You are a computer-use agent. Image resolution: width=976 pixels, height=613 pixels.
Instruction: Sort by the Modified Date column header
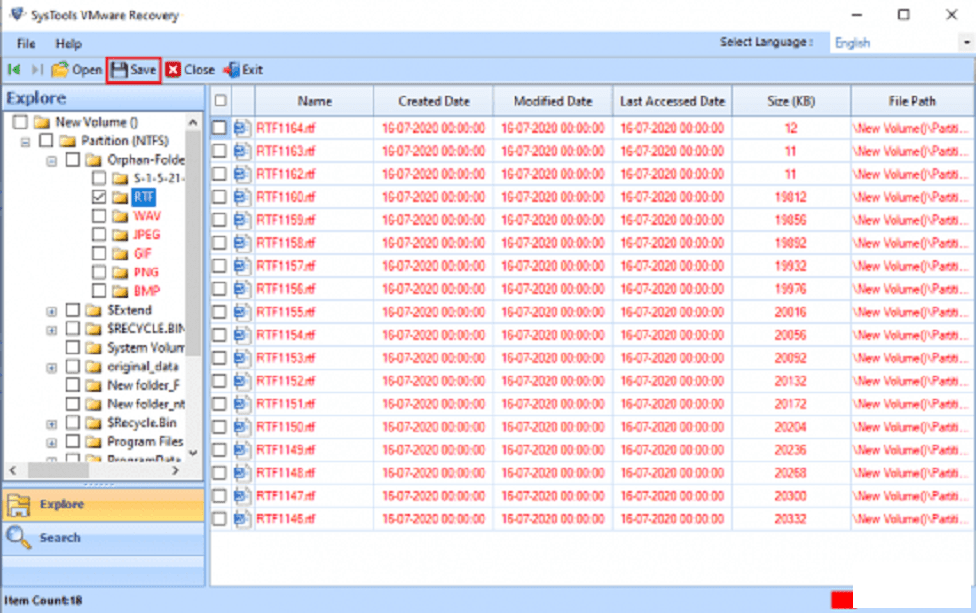pos(553,101)
